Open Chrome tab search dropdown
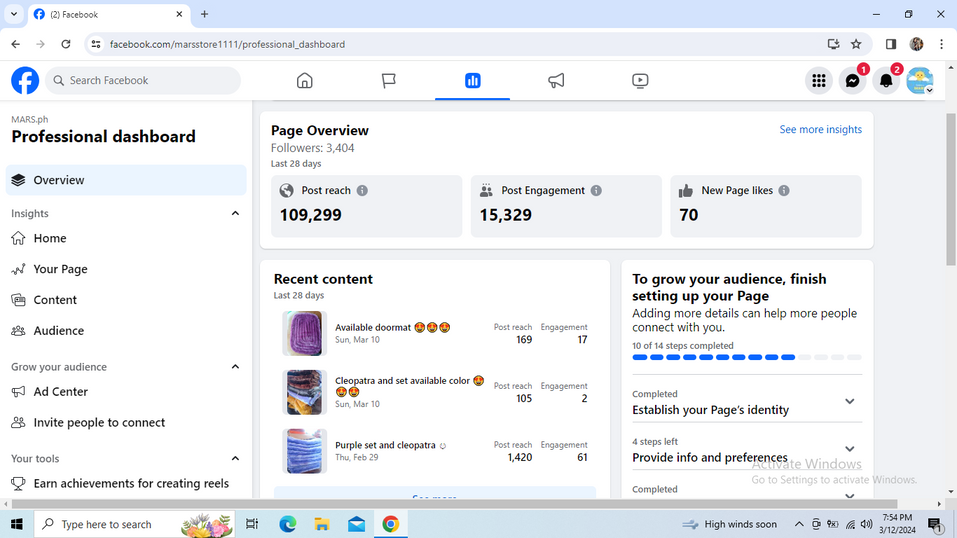Viewport: 957px width, 538px height. point(13,13)
